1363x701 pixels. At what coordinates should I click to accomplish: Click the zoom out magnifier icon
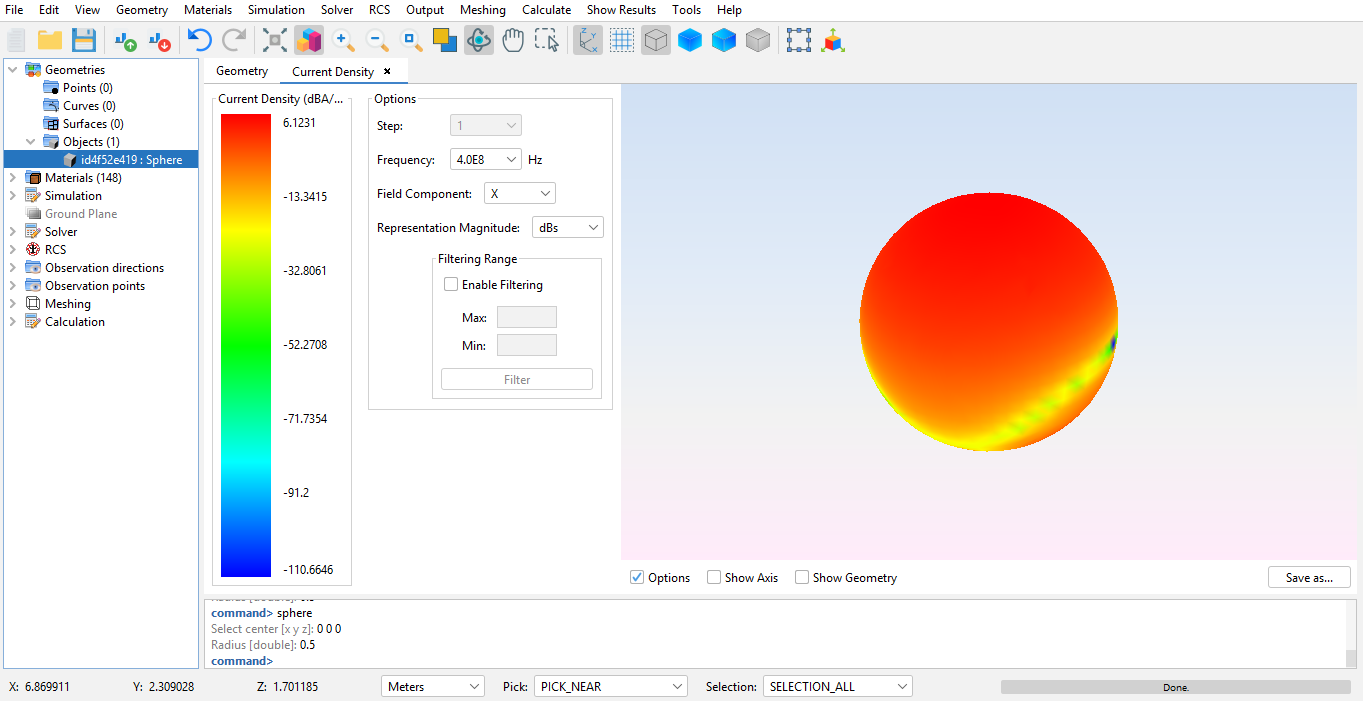pos(377,40)
